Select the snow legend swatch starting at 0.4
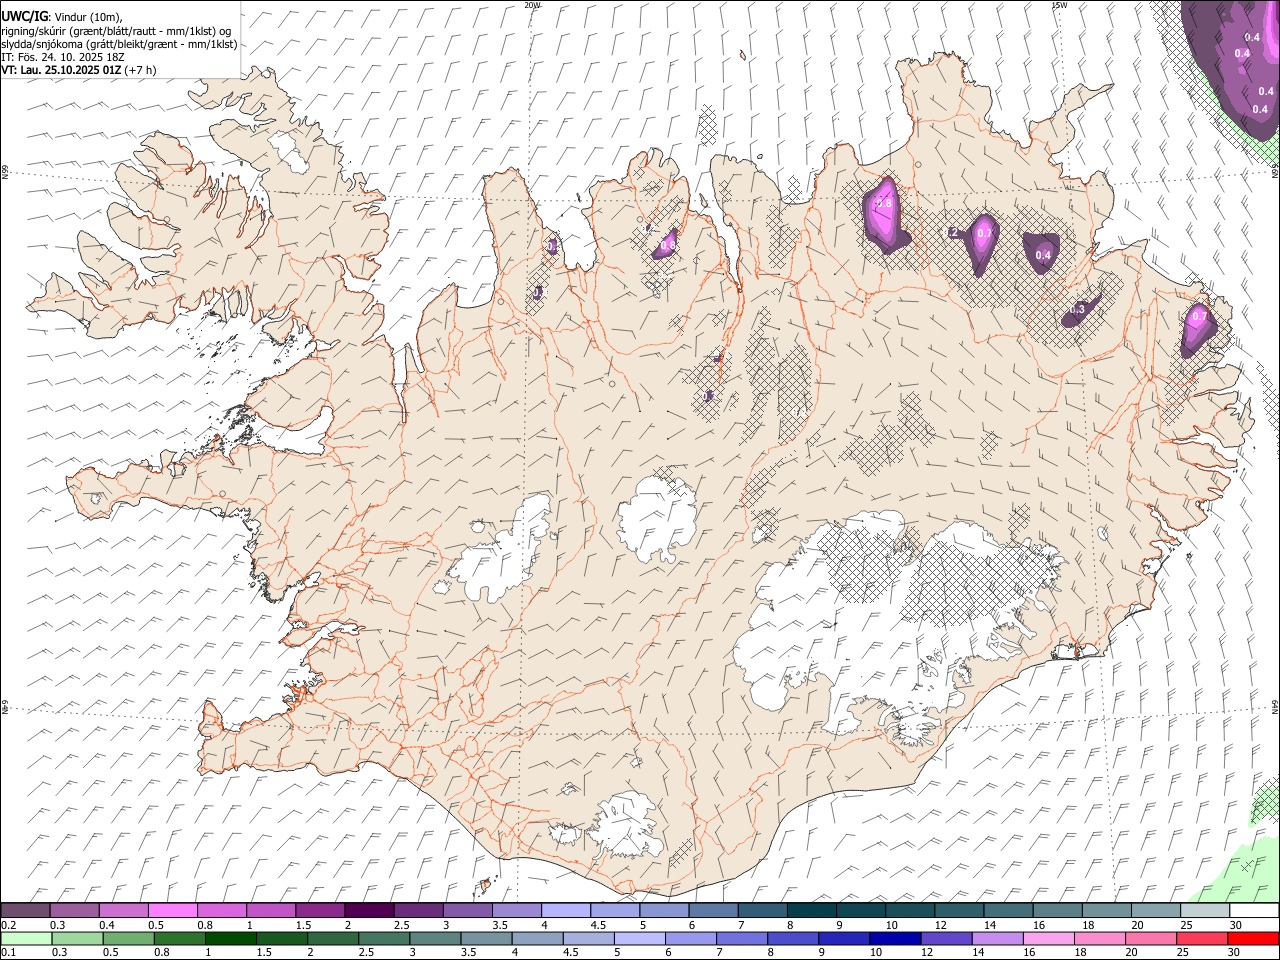This screenshot has width=1280, height=960. tap(123, 911)
